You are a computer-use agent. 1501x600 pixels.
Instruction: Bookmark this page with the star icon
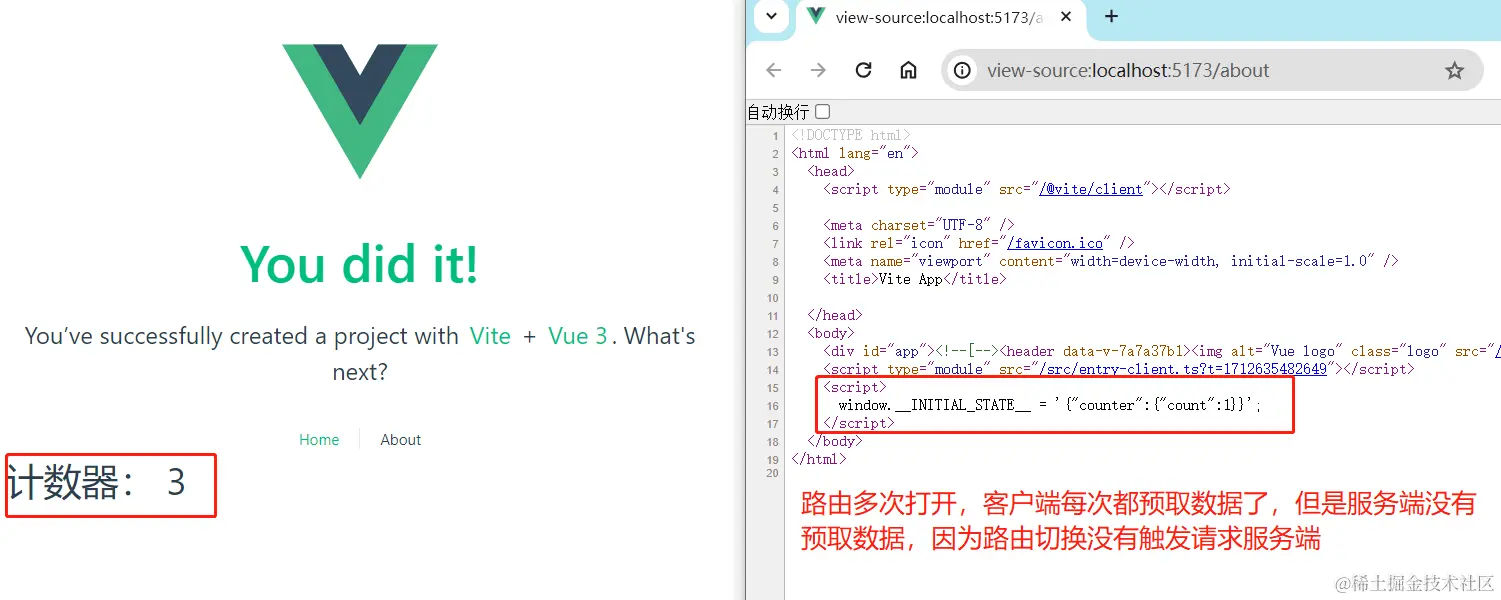click(x=1454, y=71)
